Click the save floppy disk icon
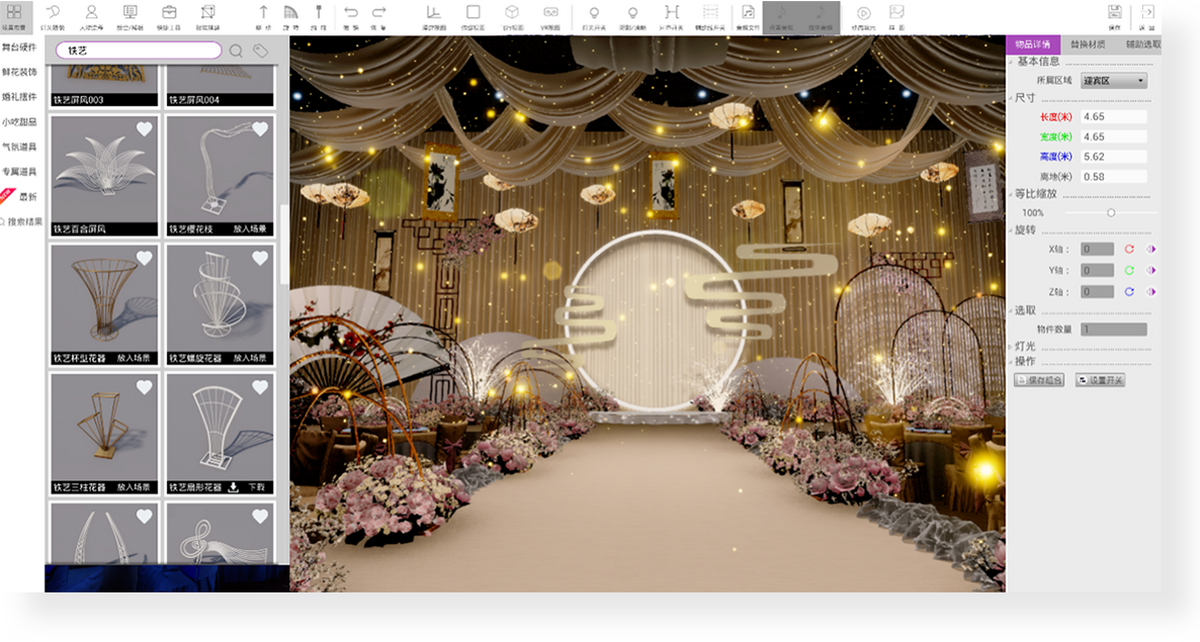This screenshot has height=642, width=1200. pos(1114,12)
